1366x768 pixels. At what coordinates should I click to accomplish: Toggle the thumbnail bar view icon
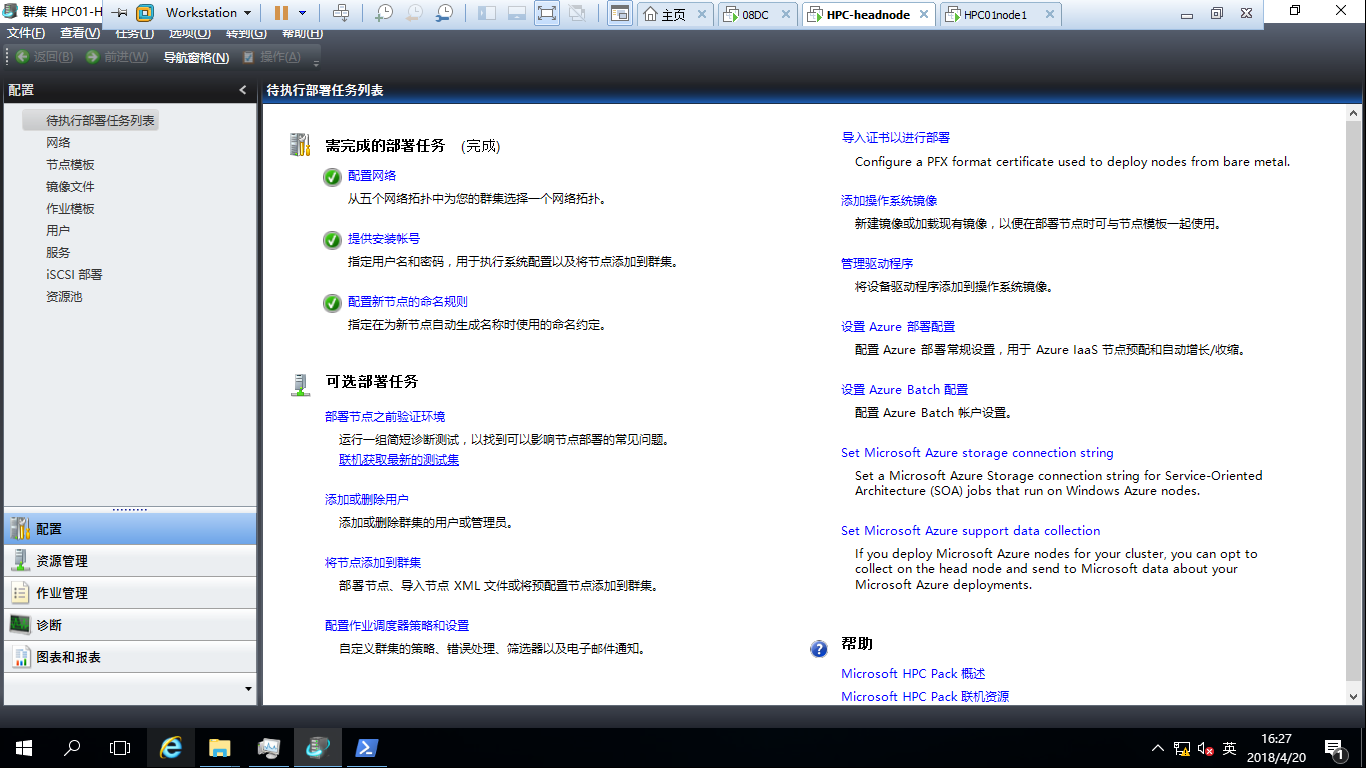(517, 13)
